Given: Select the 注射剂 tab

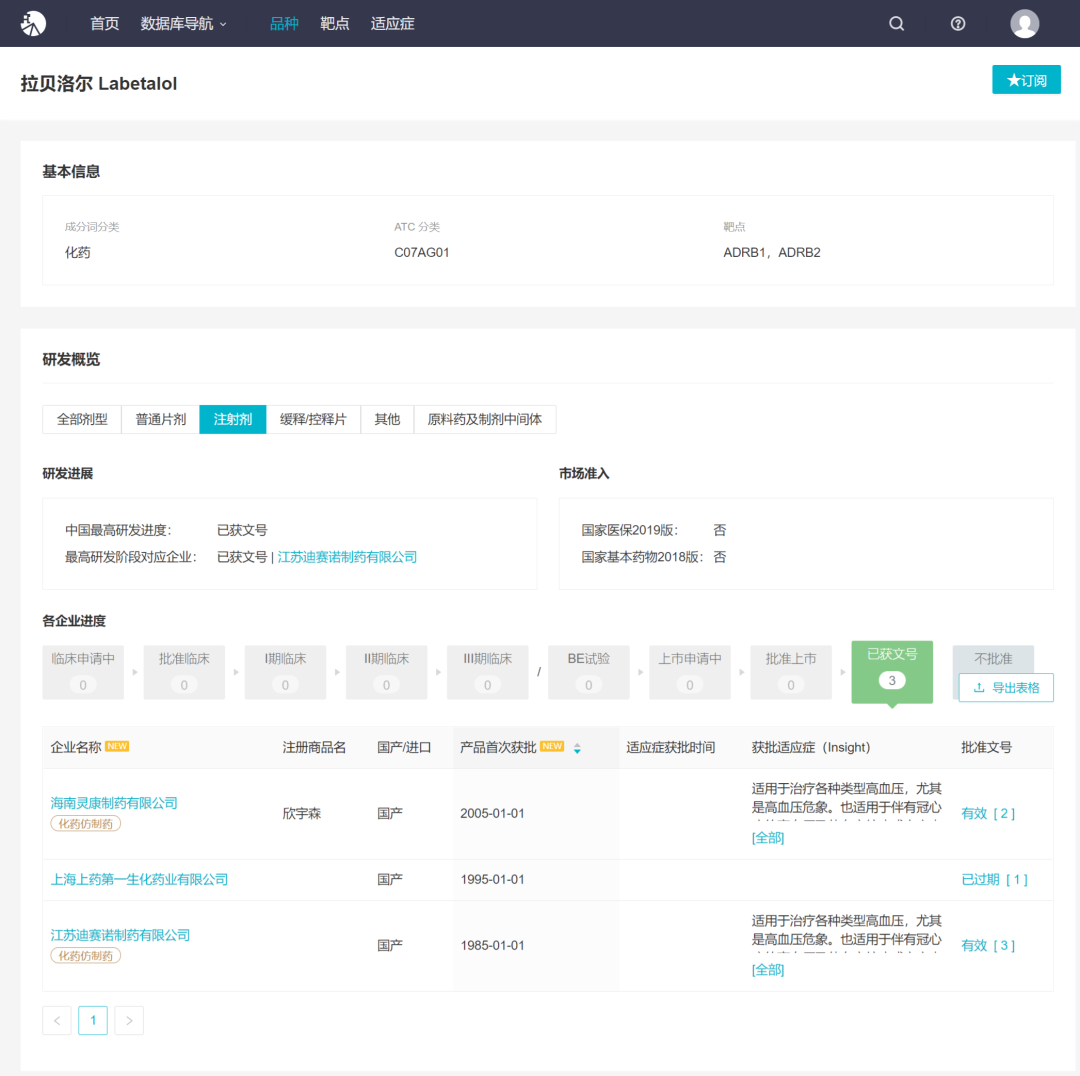Looking at the screenshot, I should click(x=233, y=419).
